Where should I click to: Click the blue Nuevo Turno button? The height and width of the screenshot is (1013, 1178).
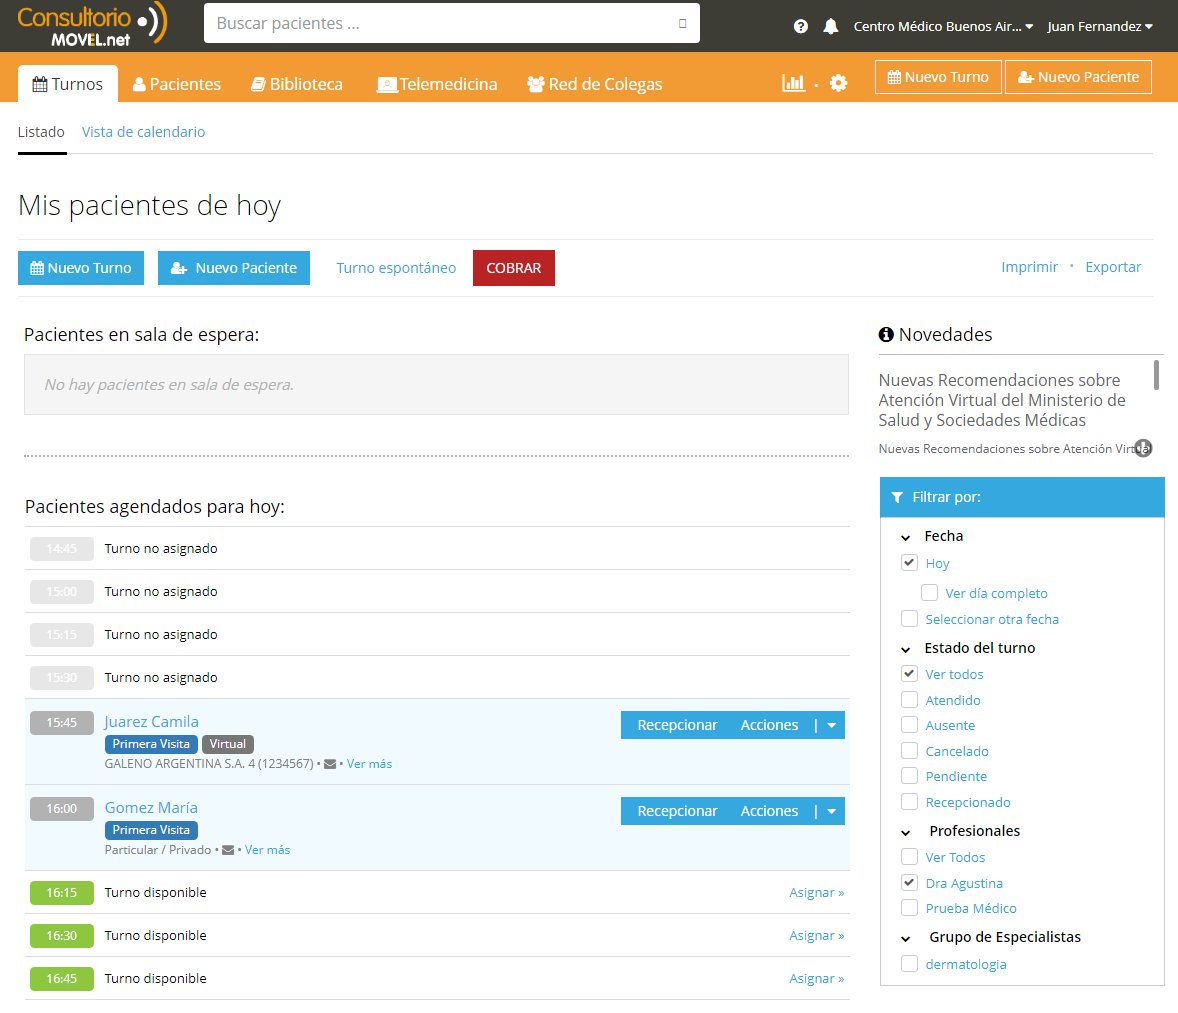coord(81,268)
